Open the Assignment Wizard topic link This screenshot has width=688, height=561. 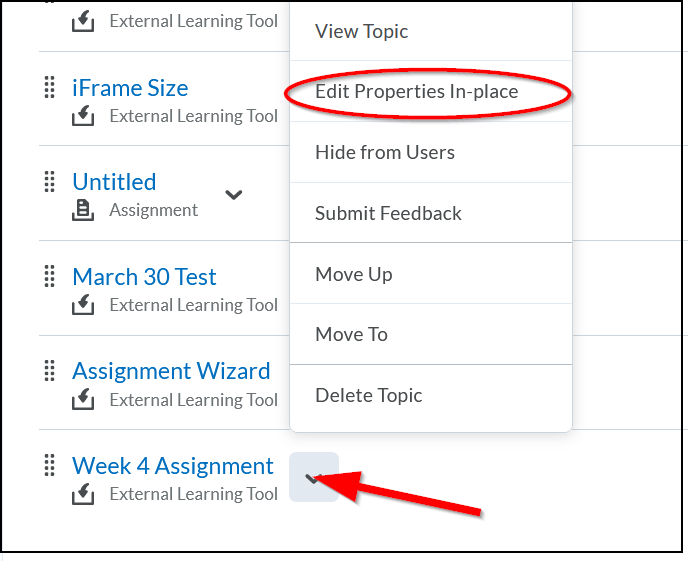coord(171,371)
